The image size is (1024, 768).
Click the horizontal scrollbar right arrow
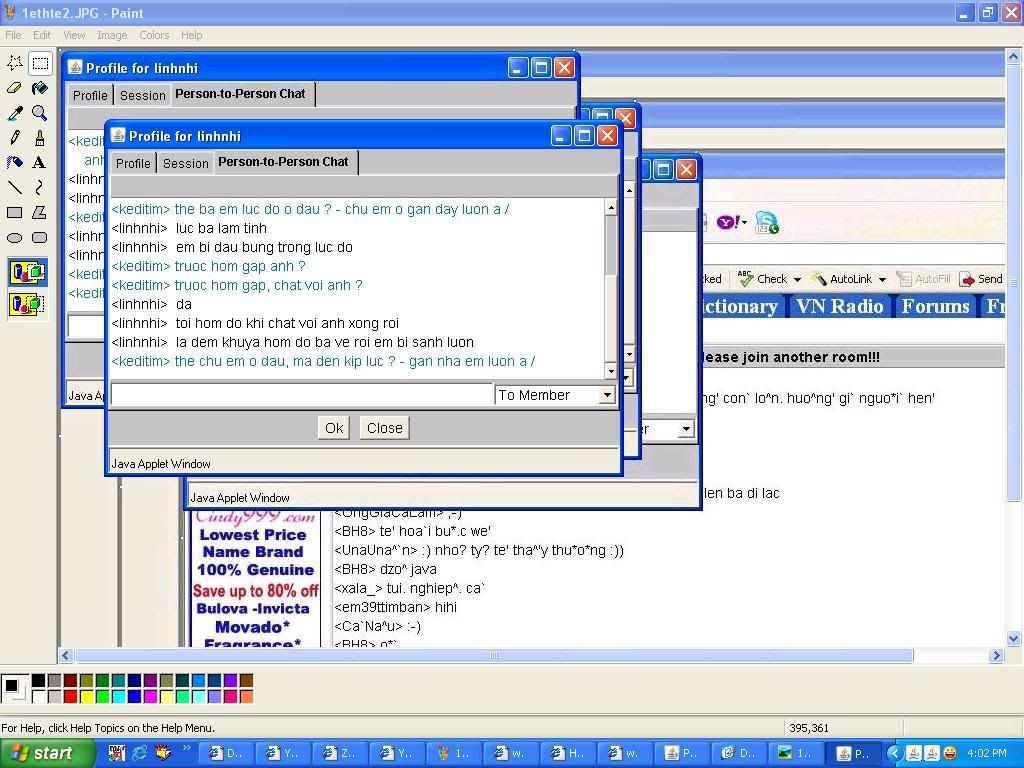(x=996, y=655)
